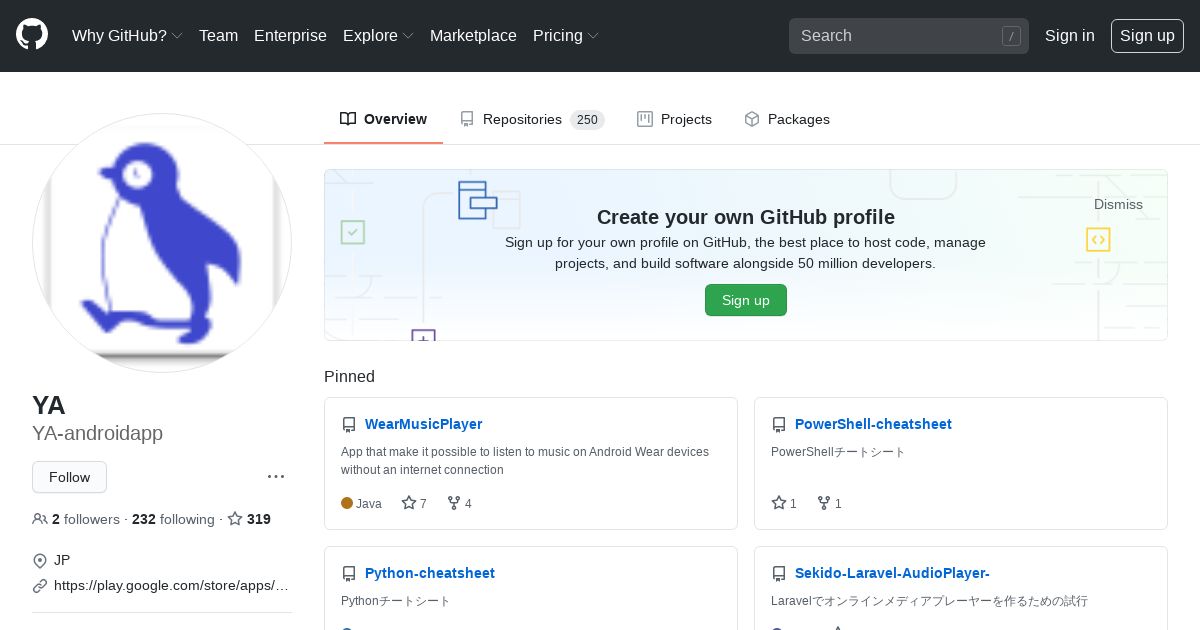Expand the Pricing dropdown menu
The width and height of the screenshot is (1200, 630).
(566, 35)
